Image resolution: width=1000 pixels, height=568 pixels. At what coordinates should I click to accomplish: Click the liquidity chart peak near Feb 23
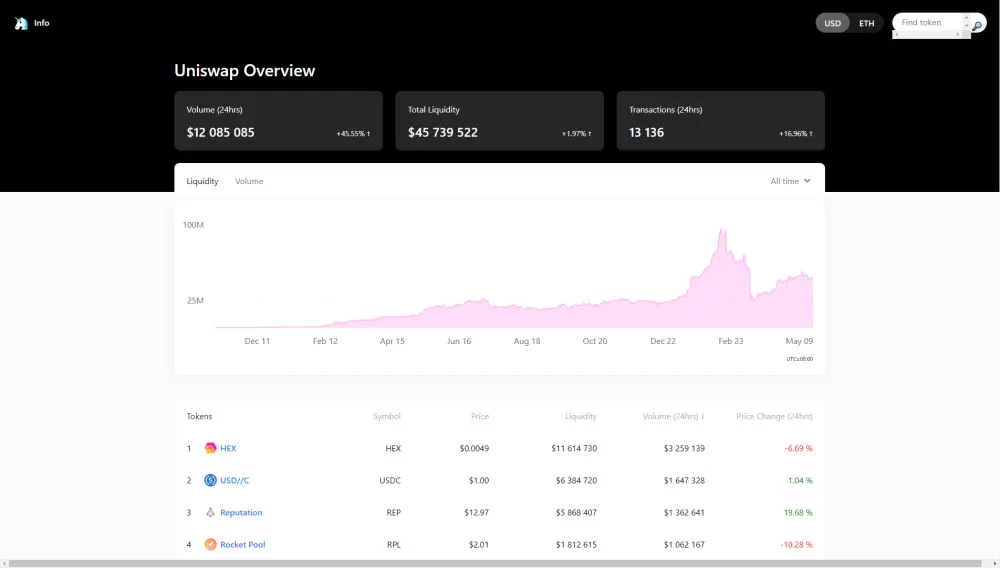click(723, 231)
